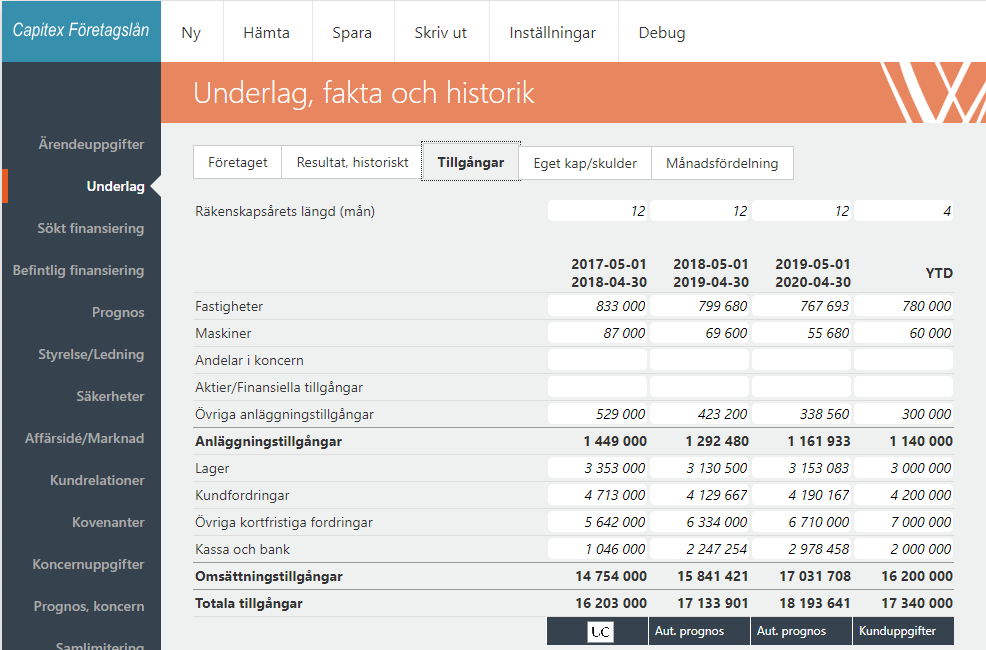Go to Koncernuppgifter in the sidebar

pos(89,565)
